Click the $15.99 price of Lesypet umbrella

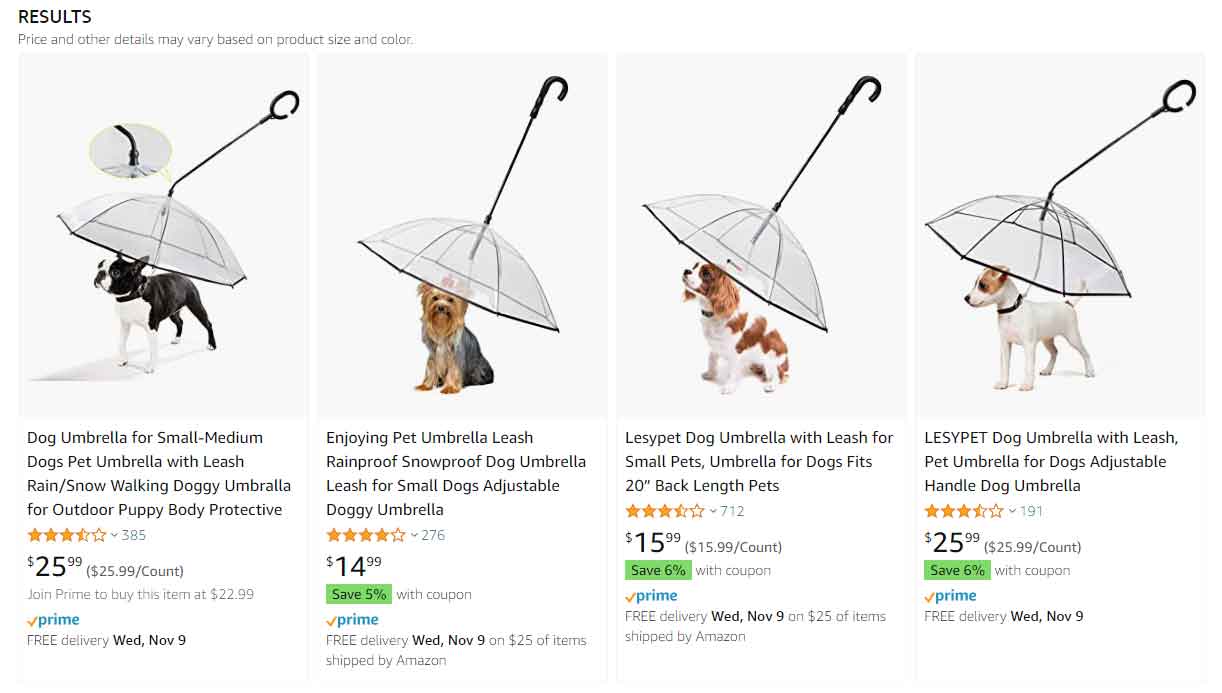[x=653, y=543]
